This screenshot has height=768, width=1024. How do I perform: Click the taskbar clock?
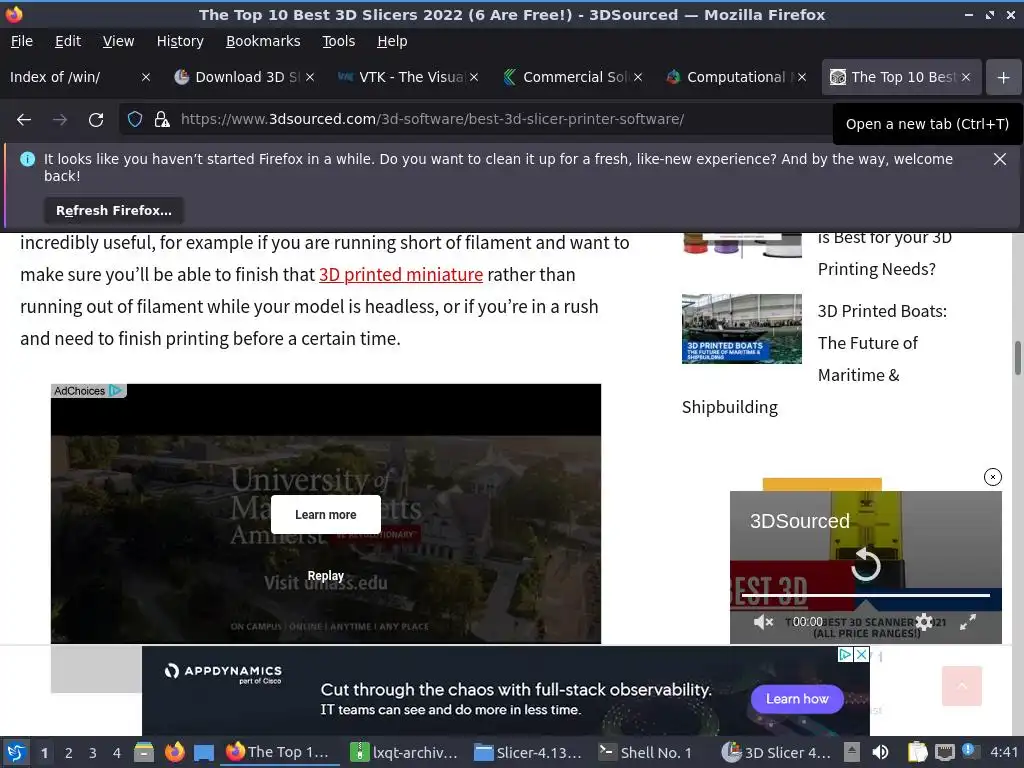click(1004, 752)
